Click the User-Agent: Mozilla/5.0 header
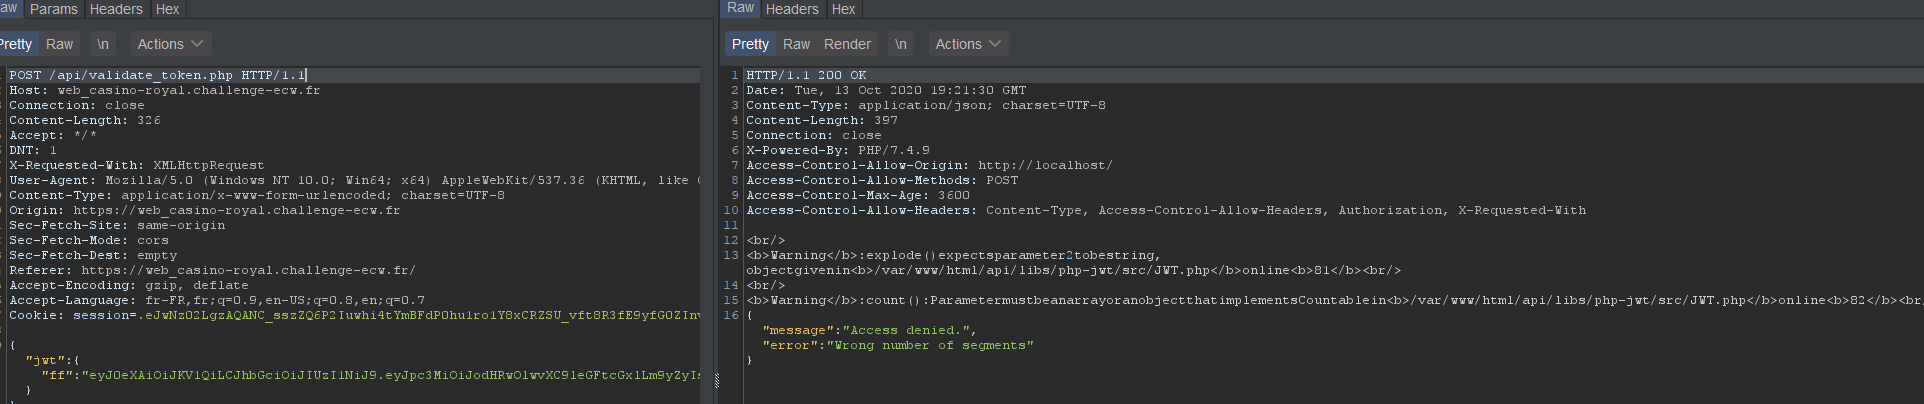 click(354, 180)
